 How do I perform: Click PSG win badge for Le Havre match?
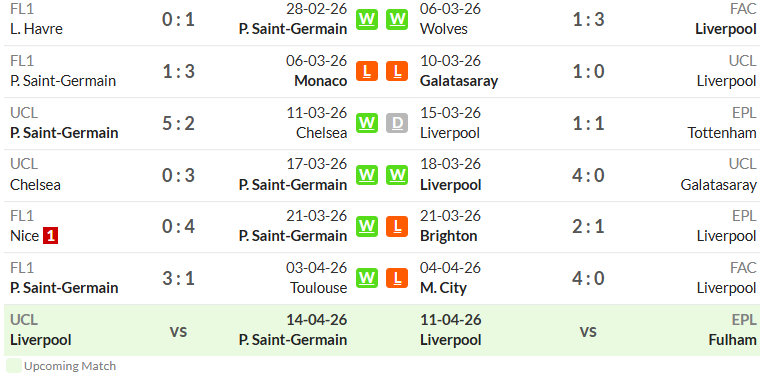tap(367, 19)
